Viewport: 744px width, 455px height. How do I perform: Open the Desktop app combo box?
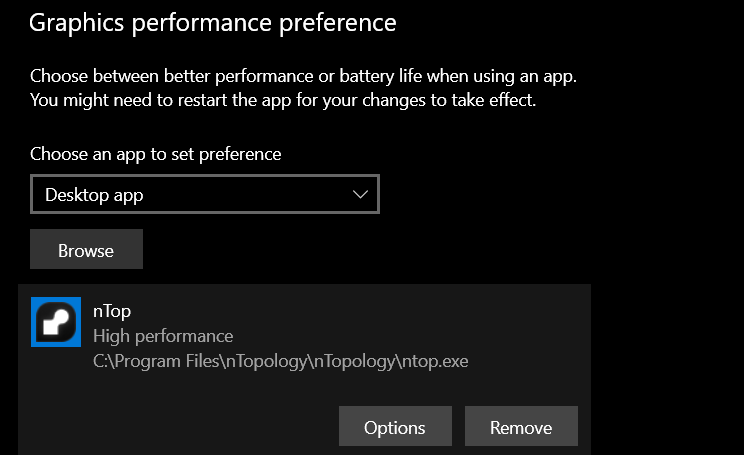click(205, 195)
